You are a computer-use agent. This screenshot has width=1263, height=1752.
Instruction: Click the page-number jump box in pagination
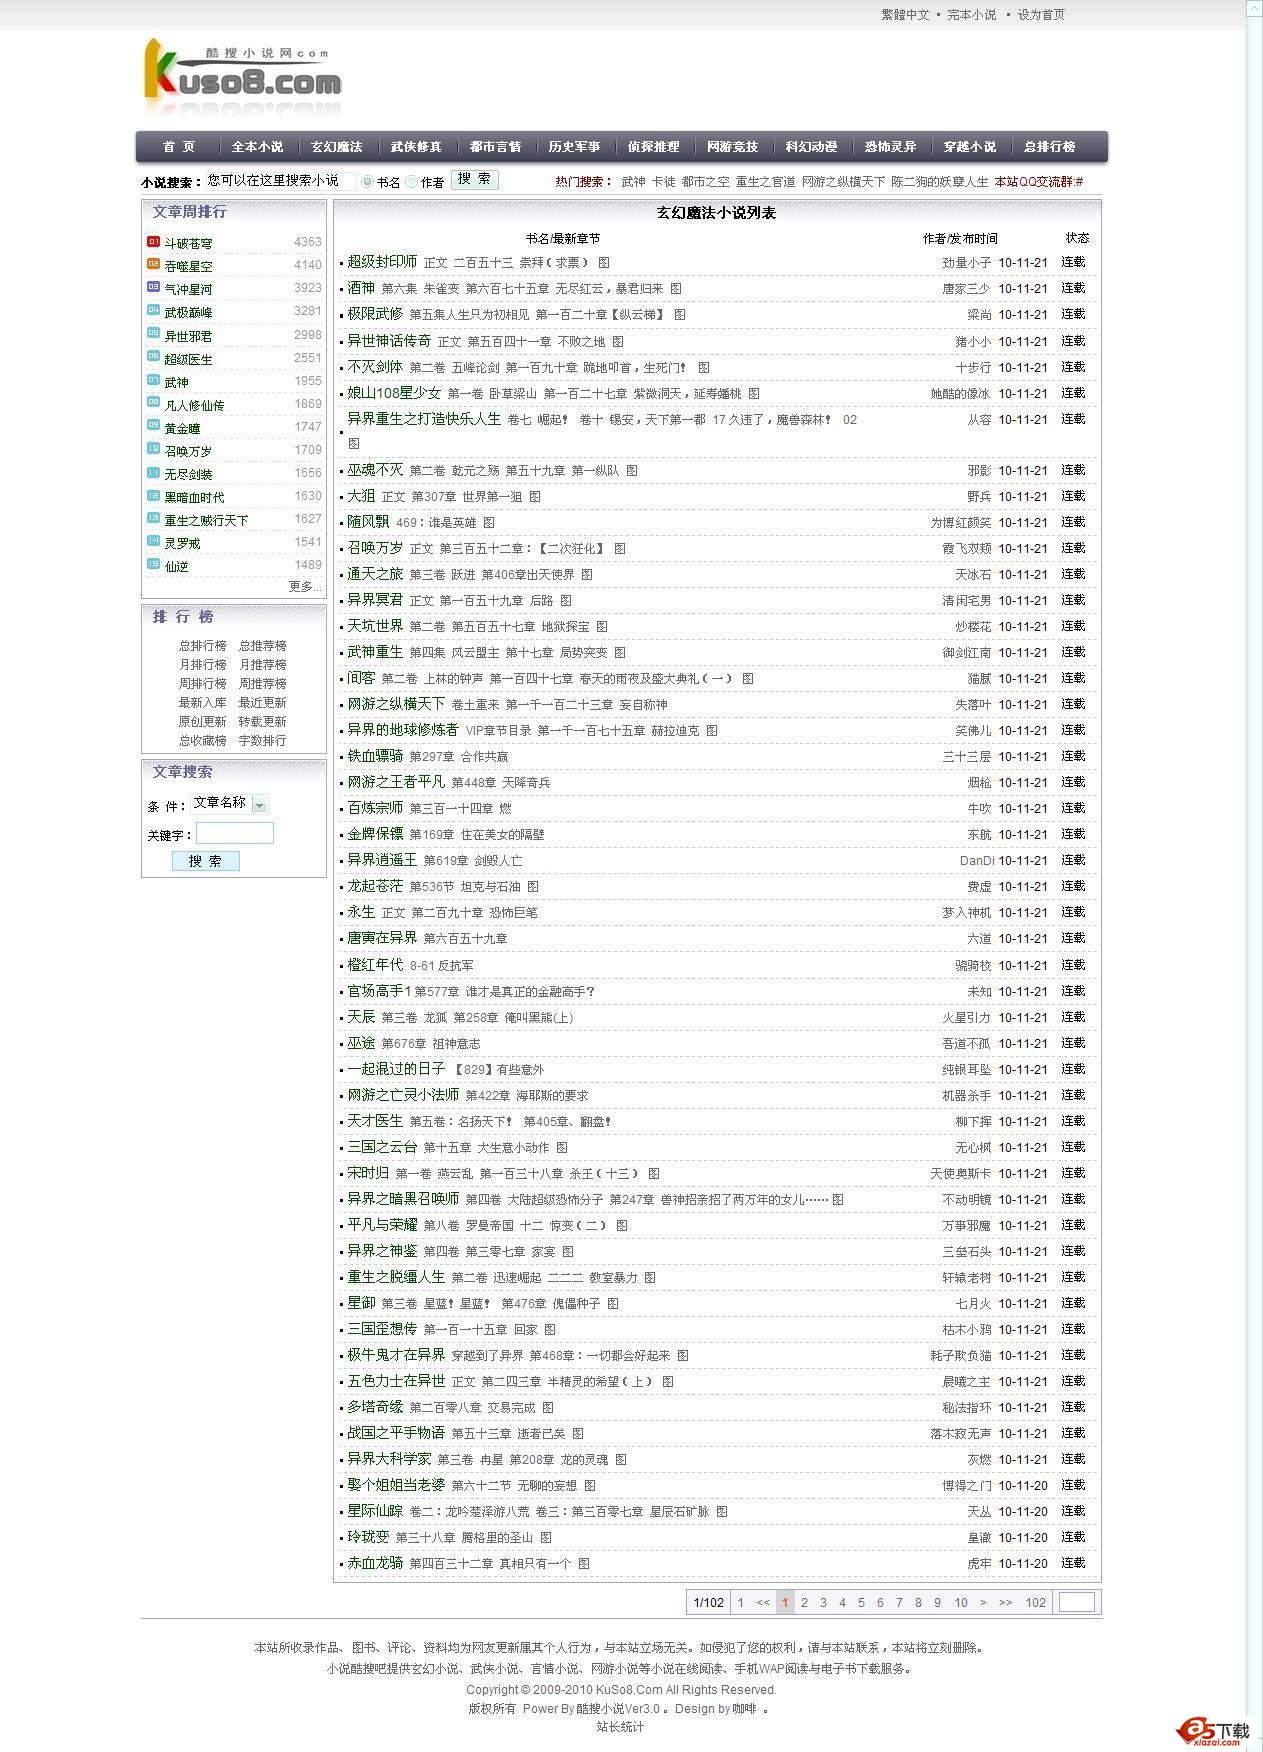[1076, 1602]
